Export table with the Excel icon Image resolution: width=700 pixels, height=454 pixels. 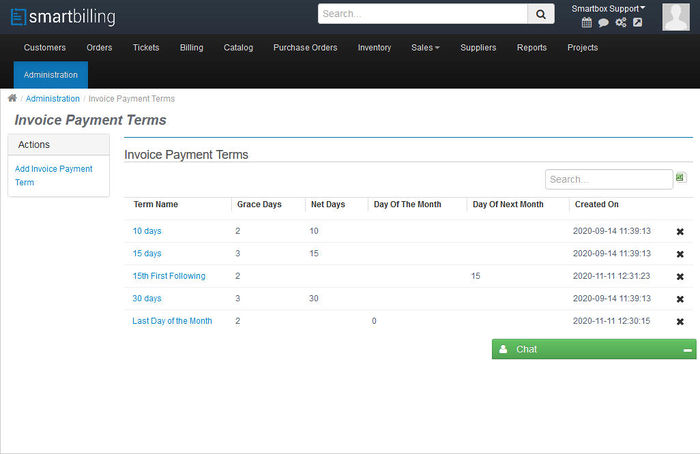click(x=680, y=178)
